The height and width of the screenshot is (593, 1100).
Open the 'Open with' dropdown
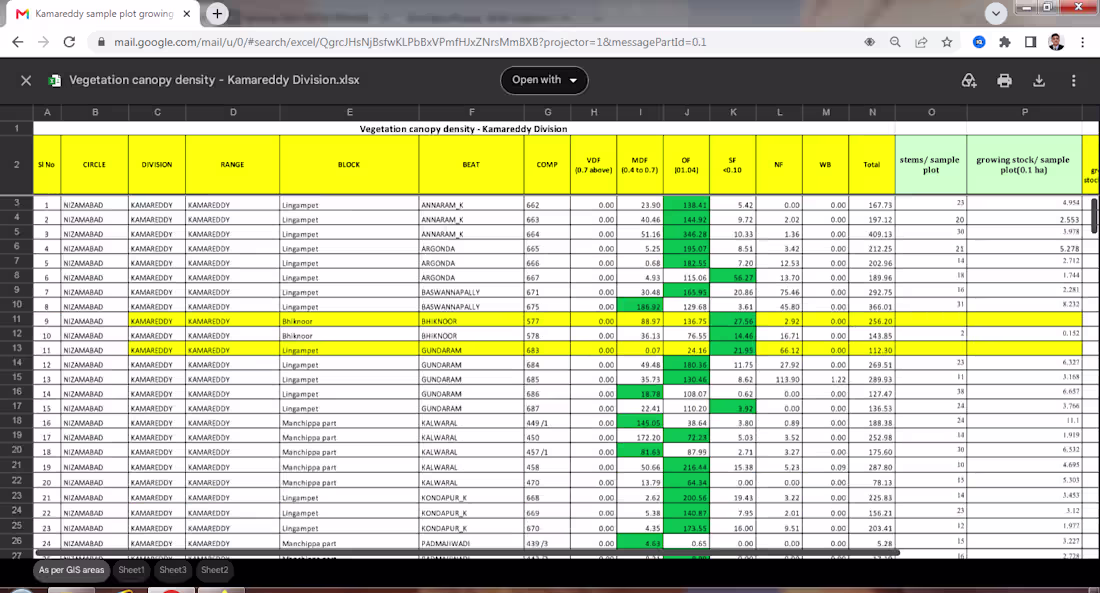(x=544, y=80)
